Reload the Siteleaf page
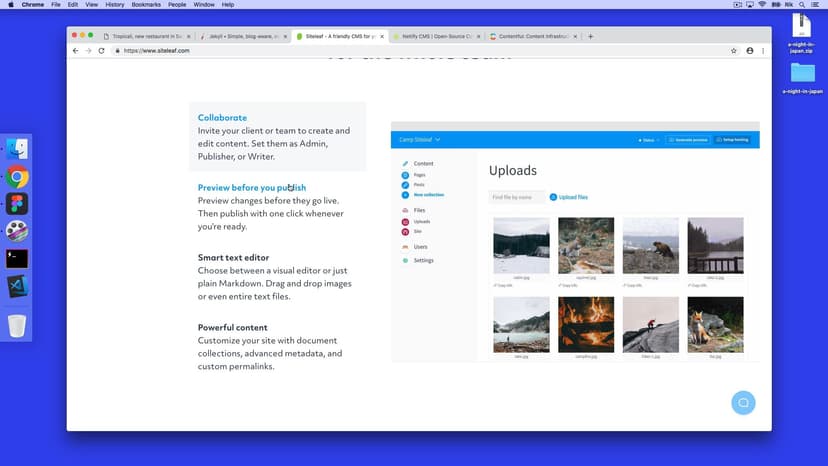Screen dimensions: 828x466 point(101,50)
